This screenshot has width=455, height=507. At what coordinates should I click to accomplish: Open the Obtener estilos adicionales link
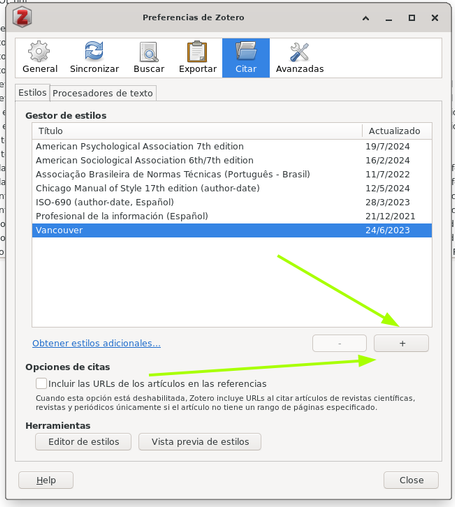point(96,343)
